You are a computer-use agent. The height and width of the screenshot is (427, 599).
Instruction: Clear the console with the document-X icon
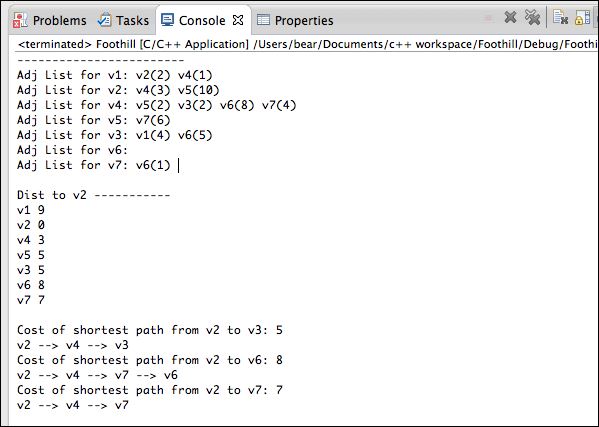coord(560,18)
